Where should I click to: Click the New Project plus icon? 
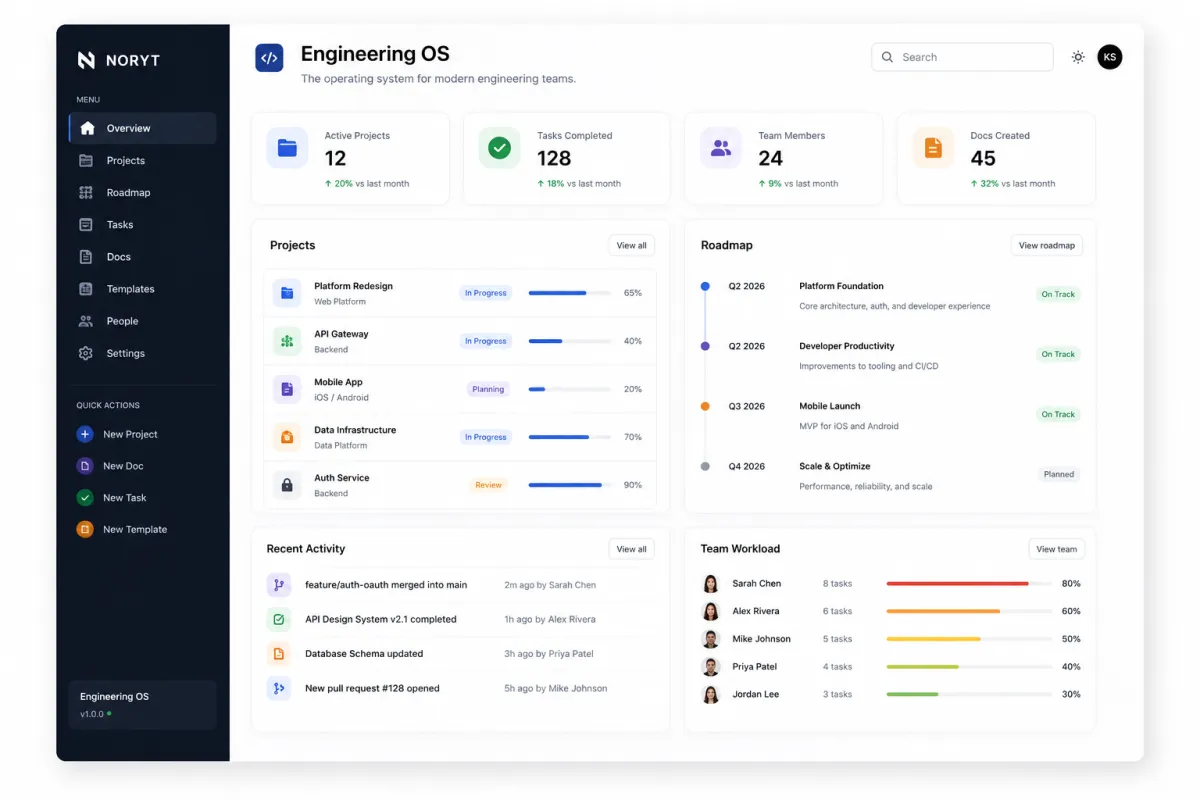point(85,434)
